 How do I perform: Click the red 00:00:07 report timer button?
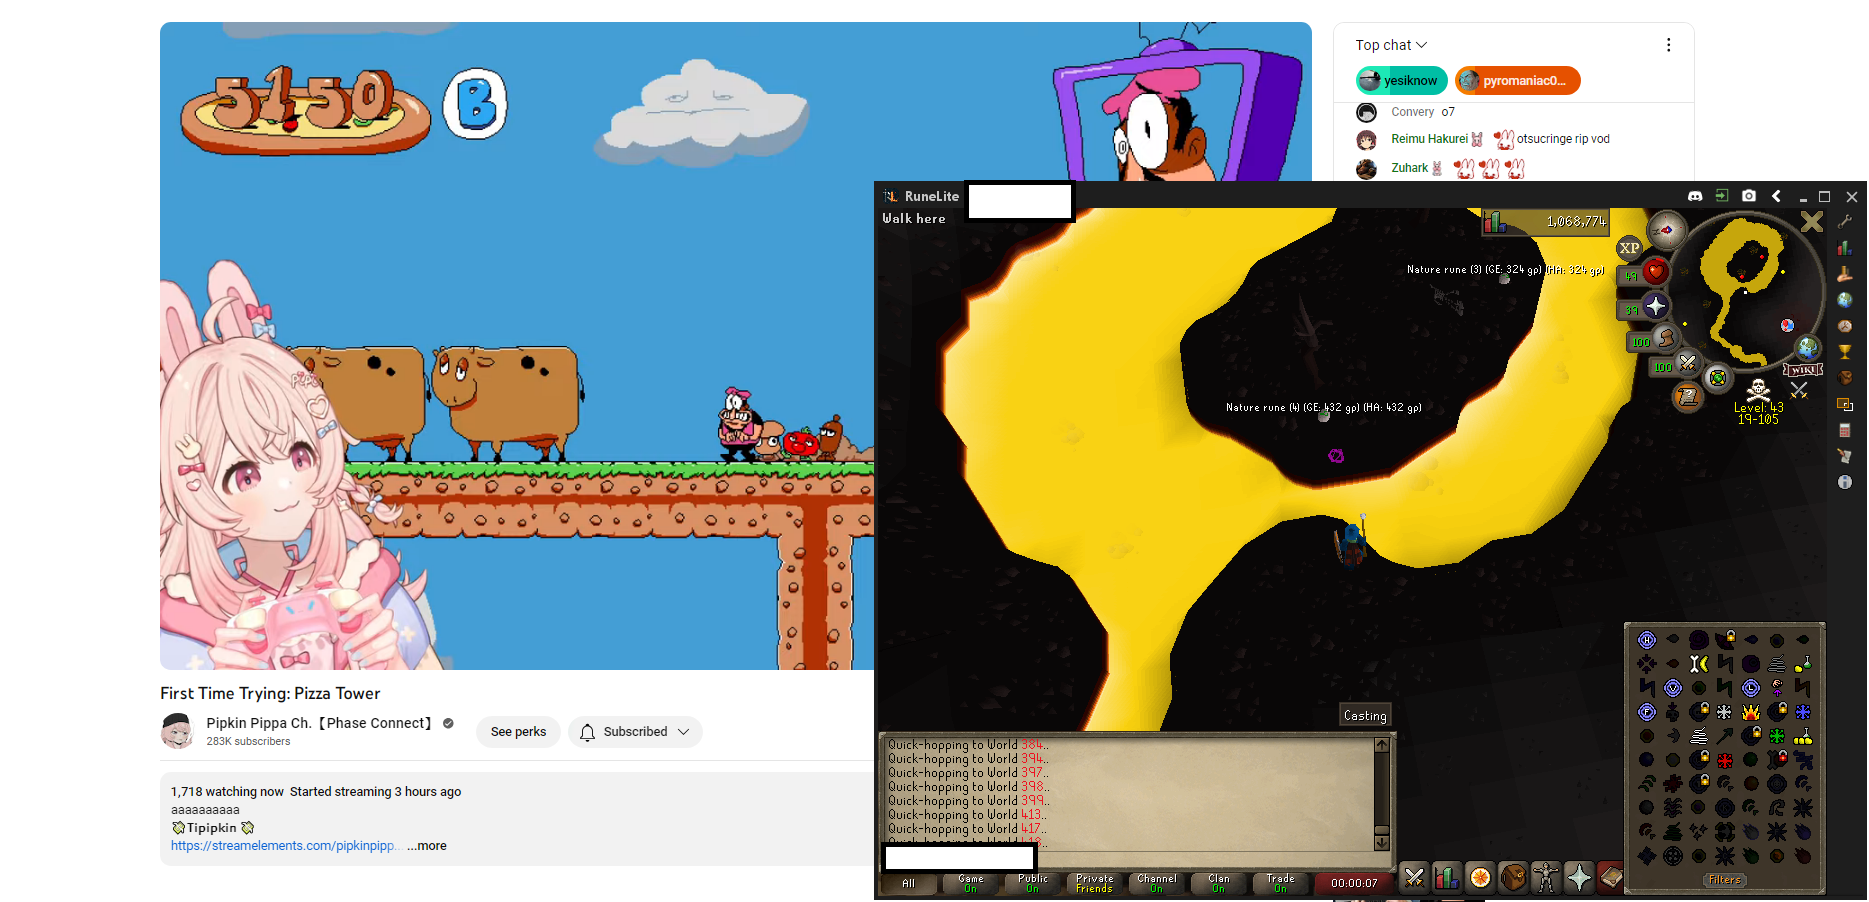[1354, 883]
